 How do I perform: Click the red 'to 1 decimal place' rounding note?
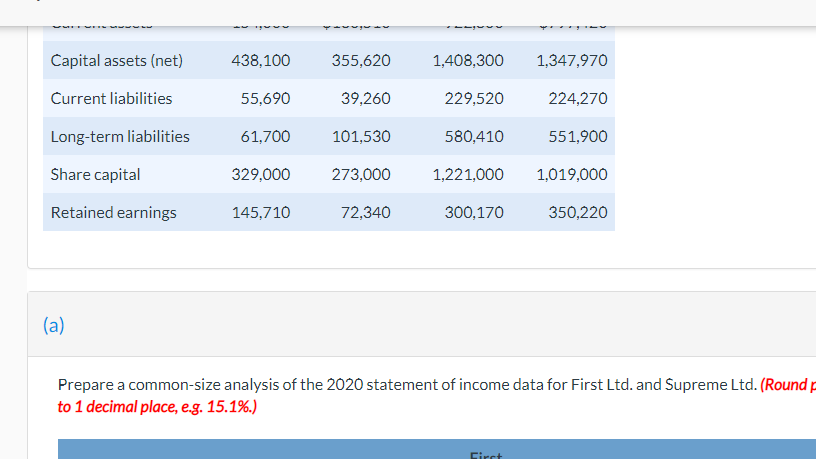point(157,406)
